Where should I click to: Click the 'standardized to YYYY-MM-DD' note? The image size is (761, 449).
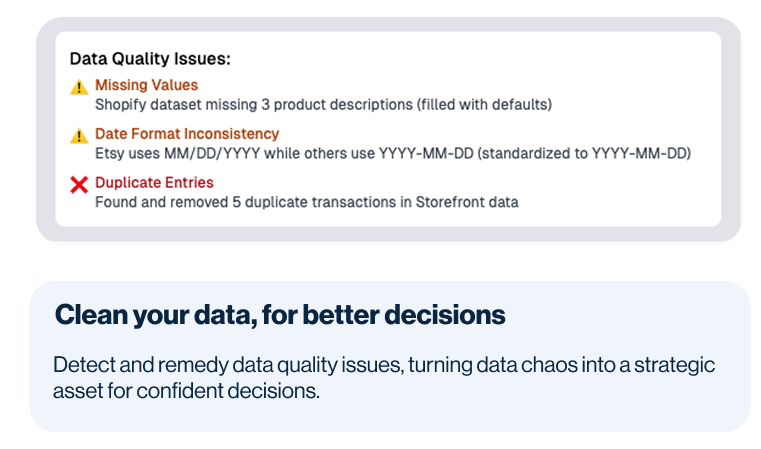584,153
